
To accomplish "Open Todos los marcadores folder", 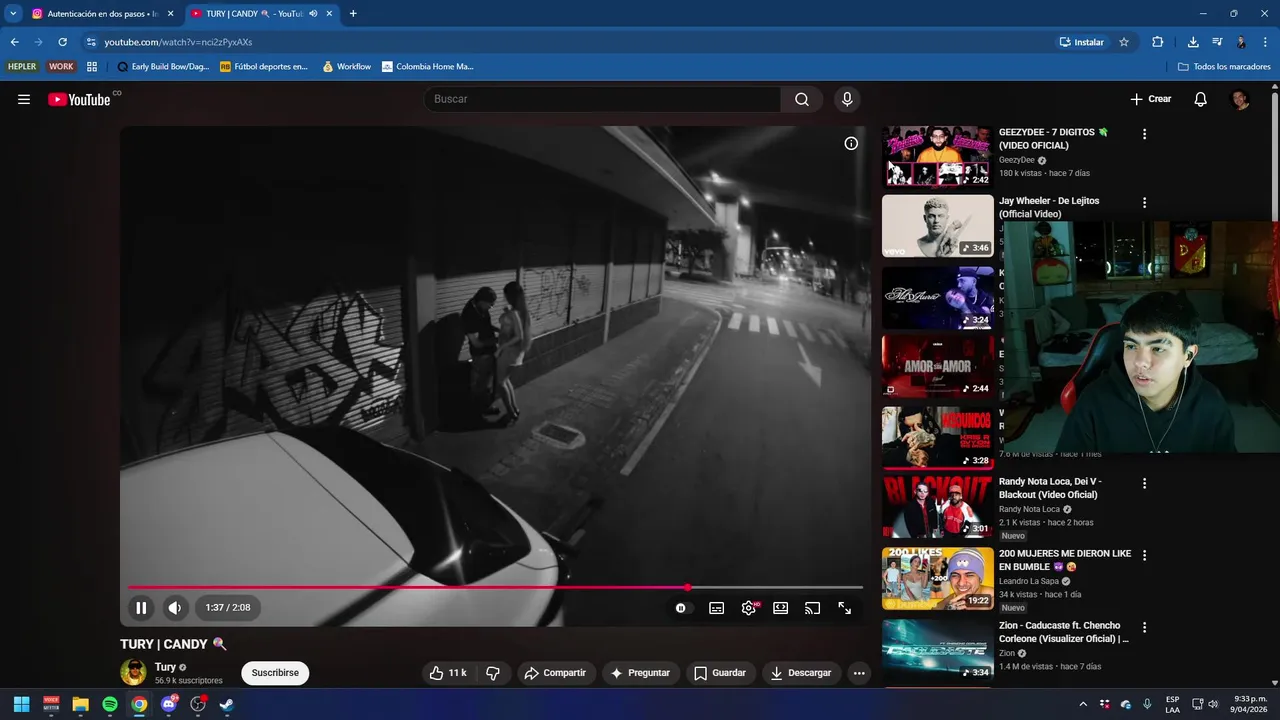I will click(x=1224, y=67).
